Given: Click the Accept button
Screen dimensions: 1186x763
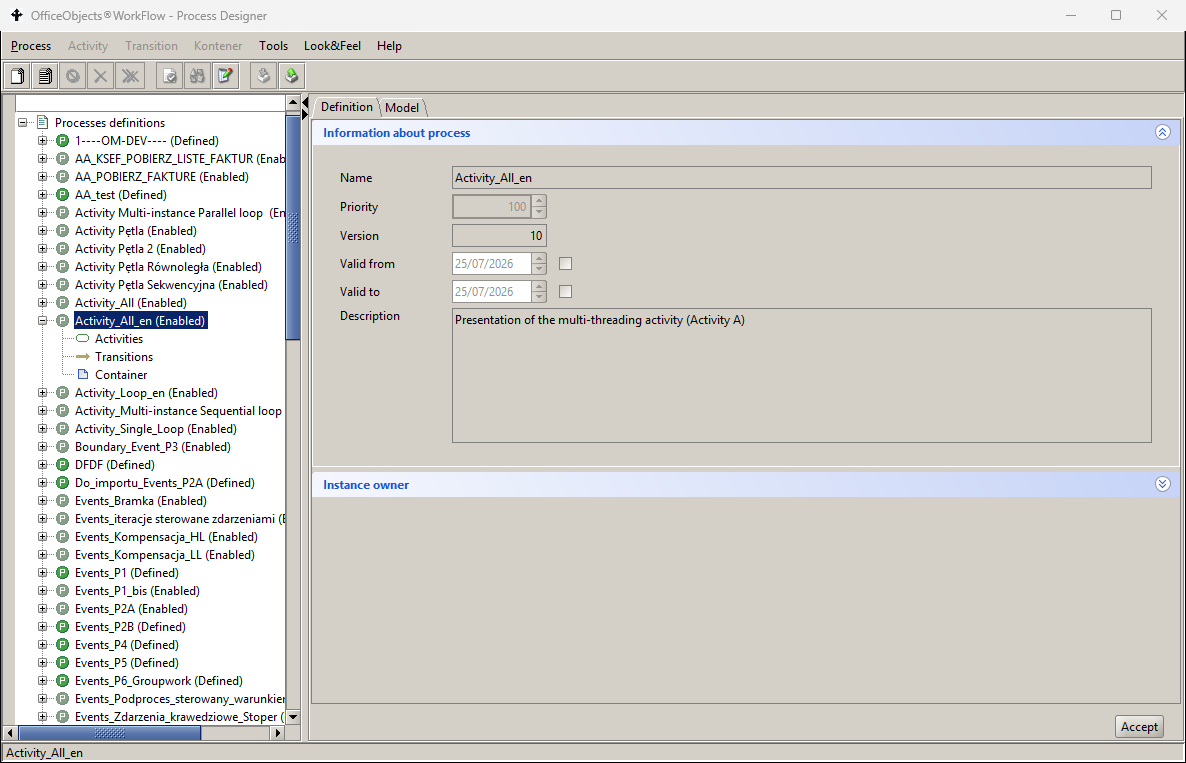Looking at the screenshot, I should pyautogui.click(x=1139, y=726).
